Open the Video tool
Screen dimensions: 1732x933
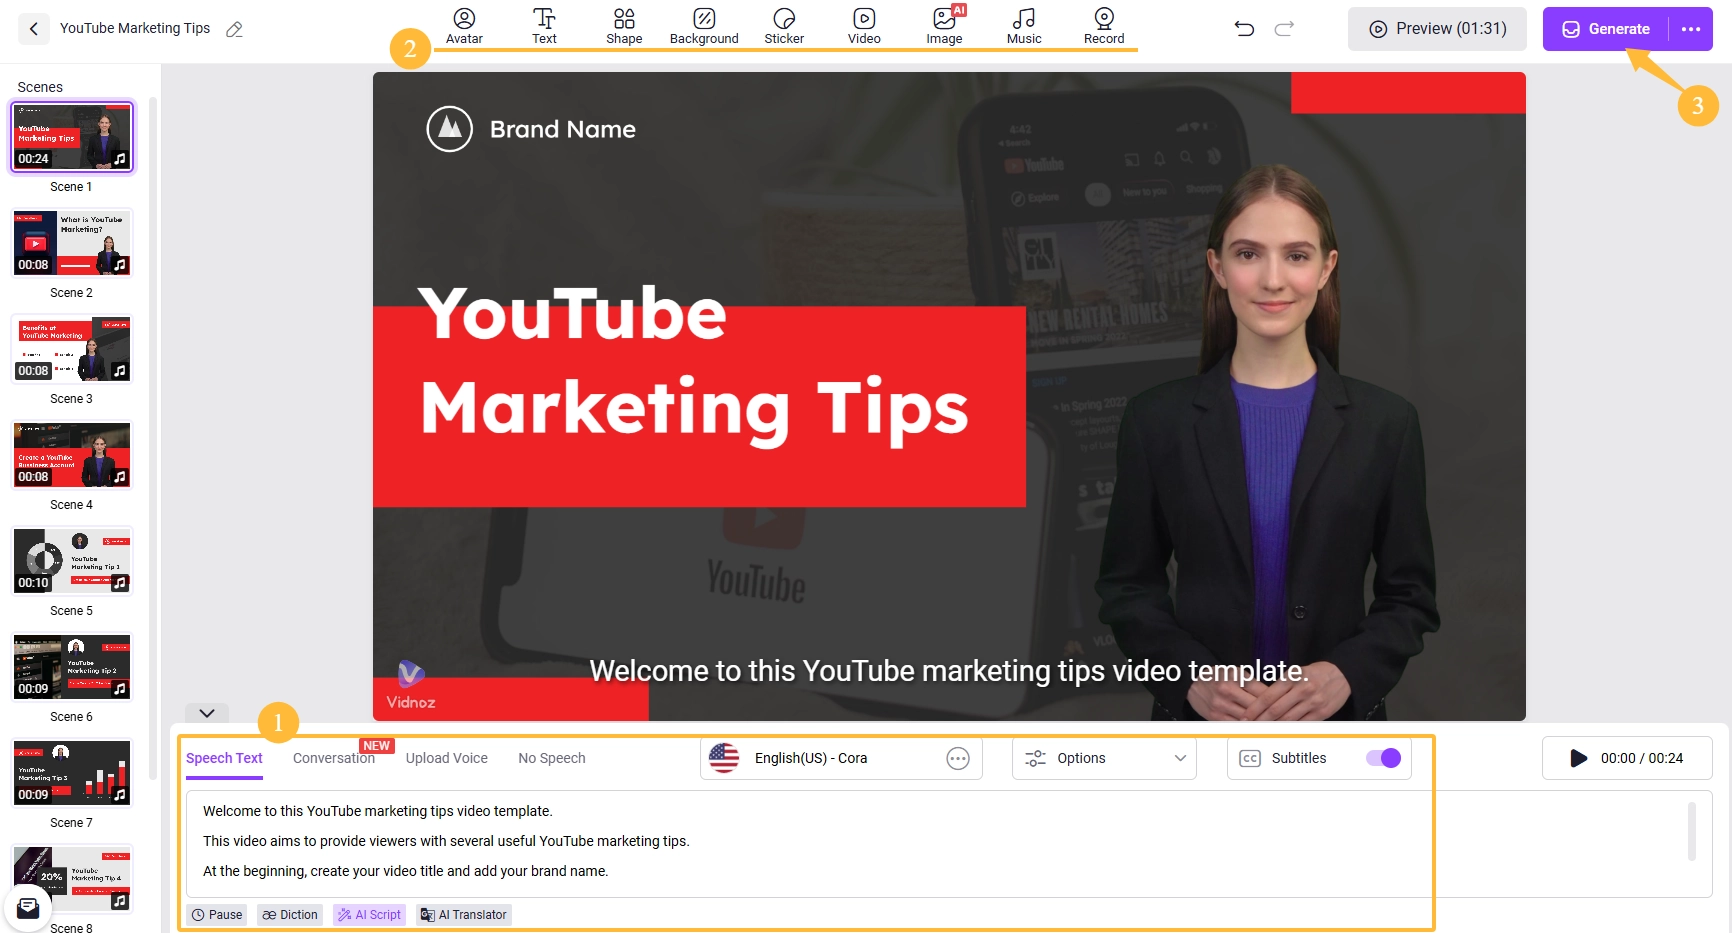(864, 26)
